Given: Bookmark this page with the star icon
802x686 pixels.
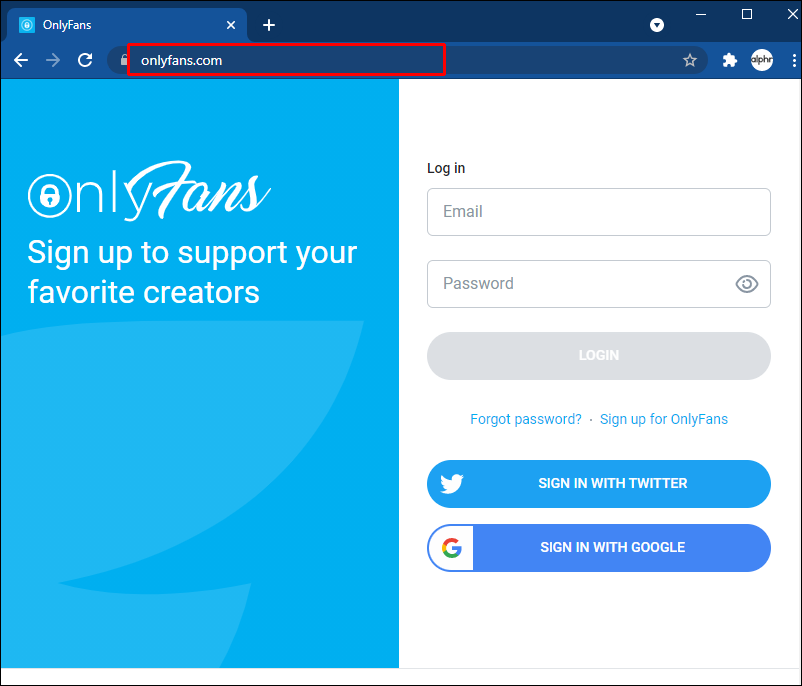Looking at the screenshot, I should (689, 60).
